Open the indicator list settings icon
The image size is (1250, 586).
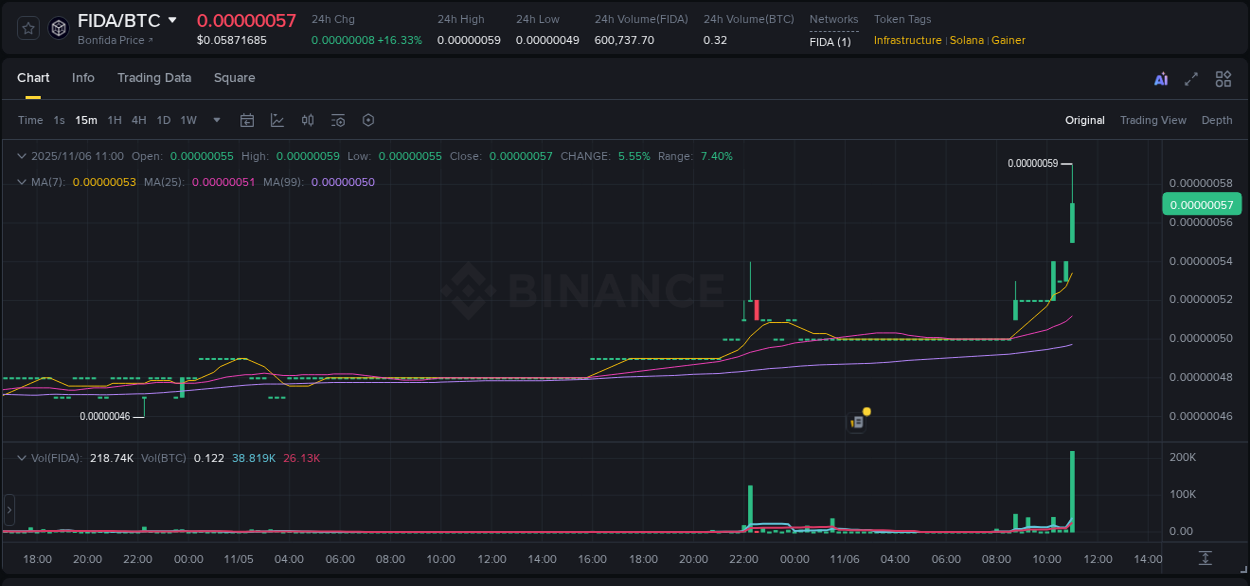click(338, 120)
